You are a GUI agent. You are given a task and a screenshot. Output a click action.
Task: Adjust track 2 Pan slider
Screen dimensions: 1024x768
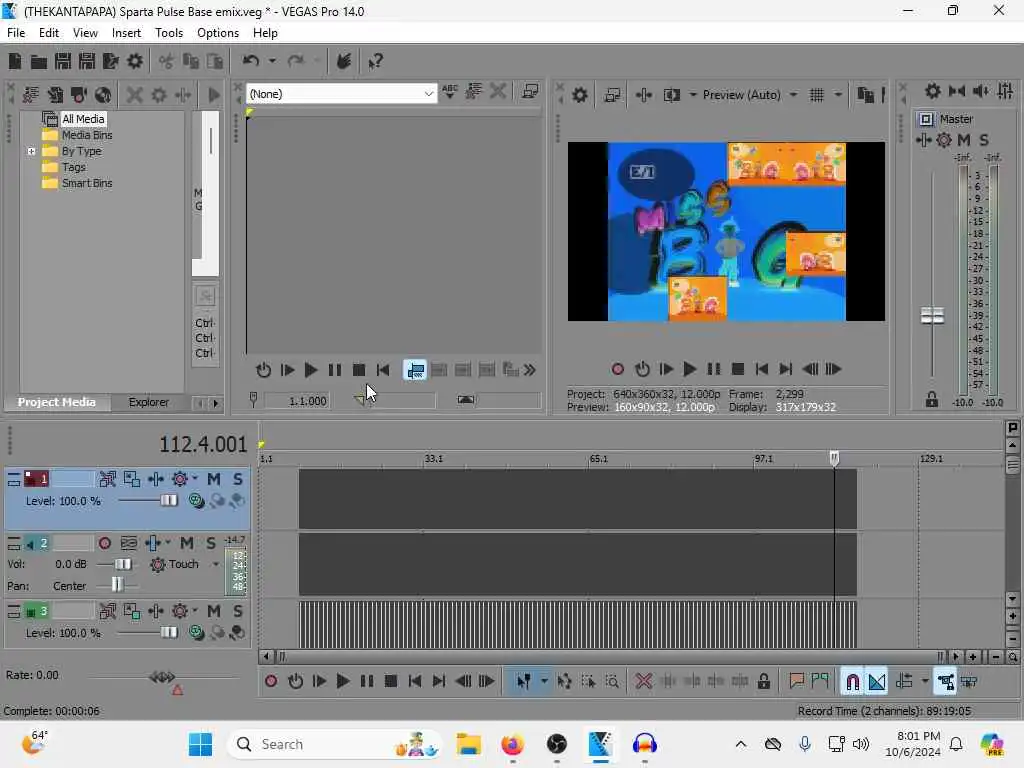pyautogui.click(x=116, y=585)
